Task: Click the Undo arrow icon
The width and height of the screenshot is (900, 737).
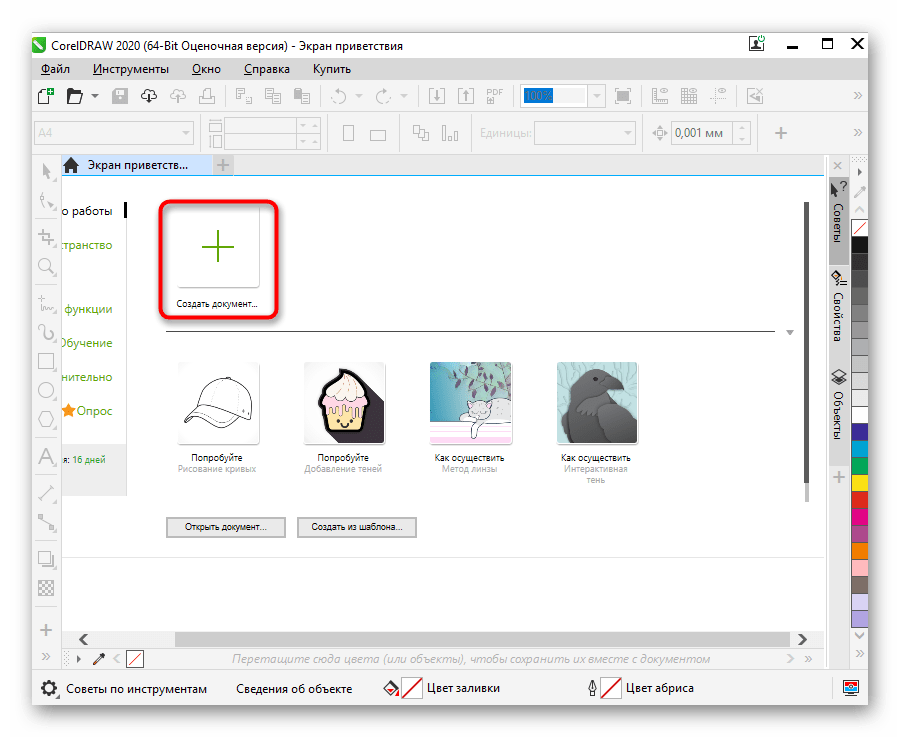Action: (339, 96)
